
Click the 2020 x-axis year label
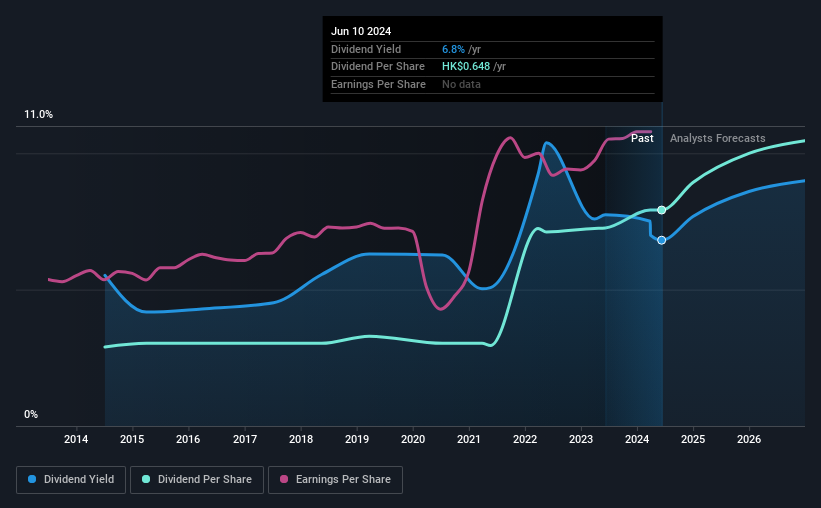(413, 439)
